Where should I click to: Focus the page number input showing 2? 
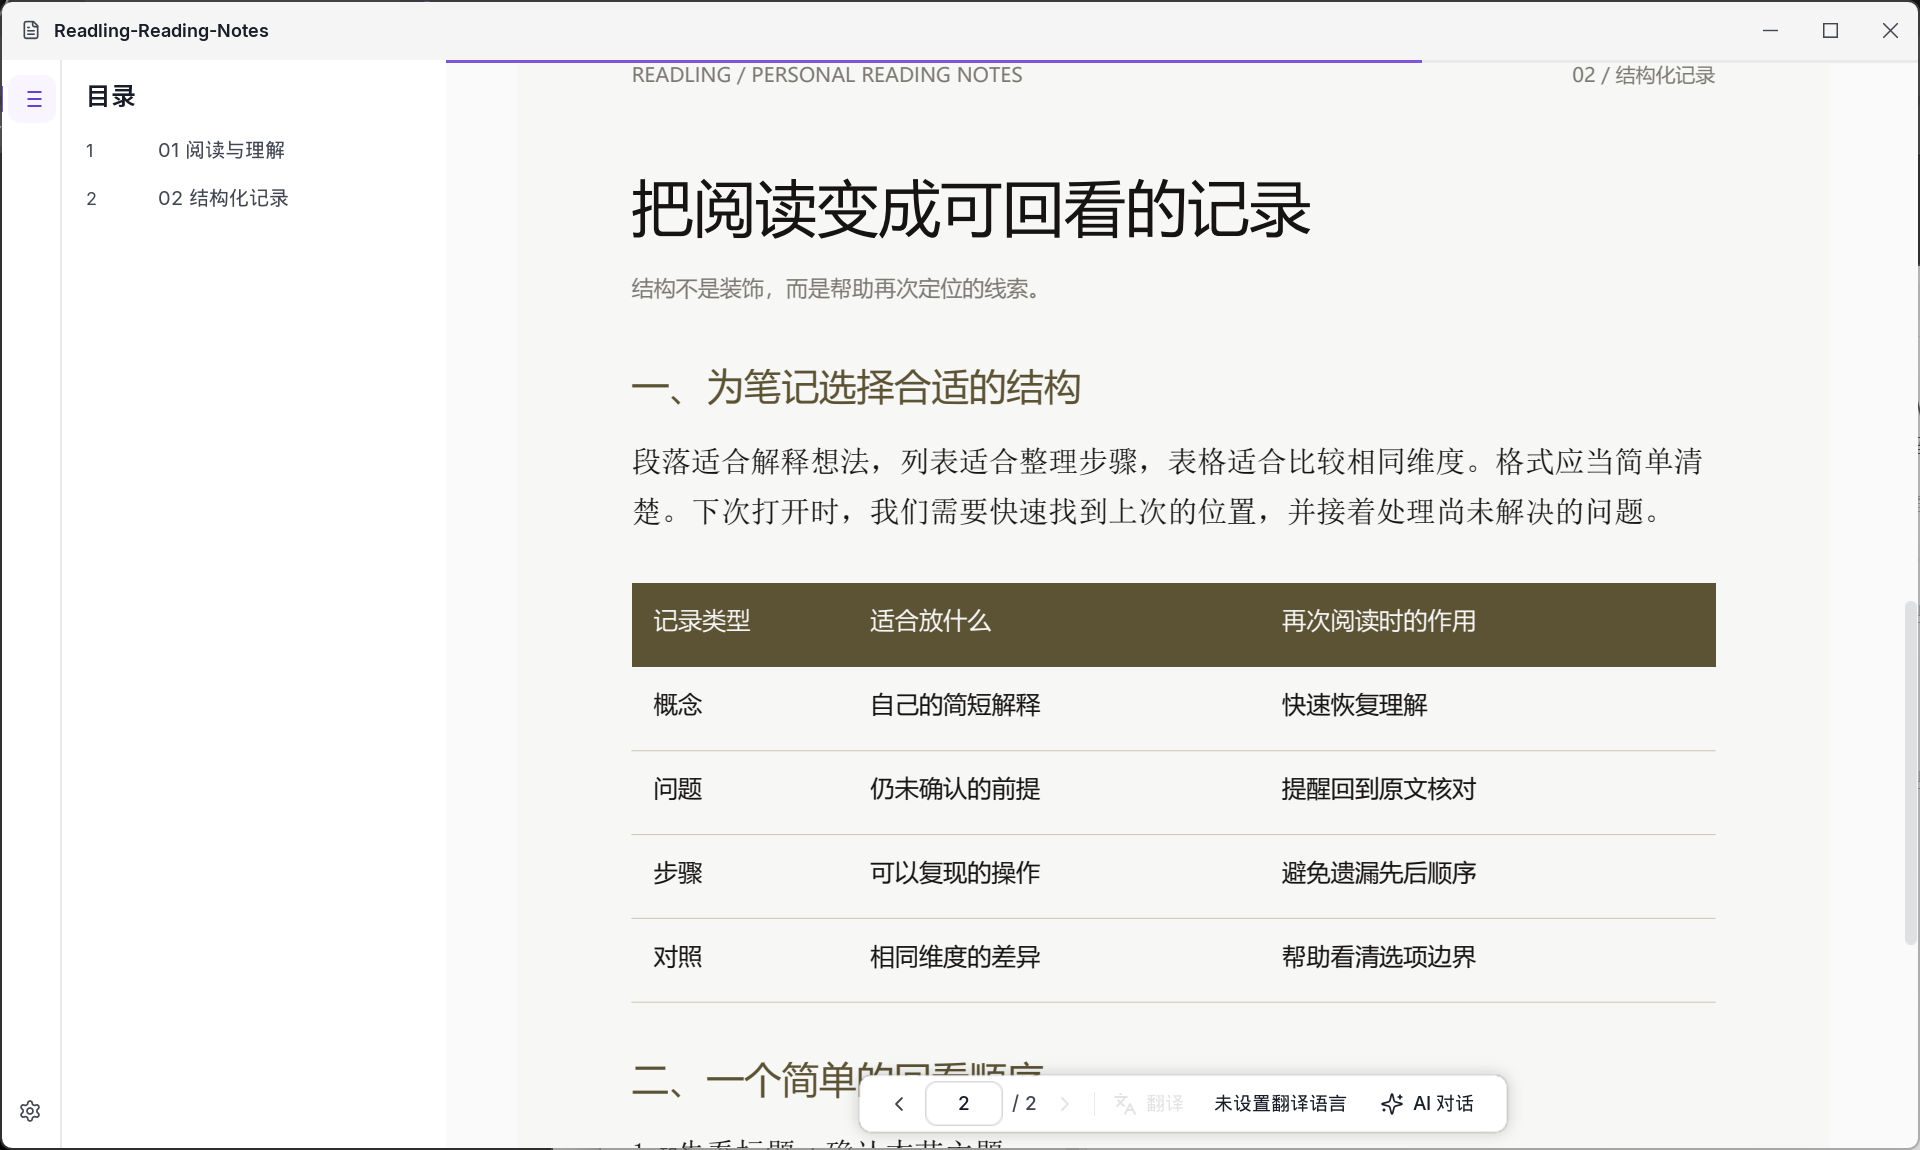(964, 1104)
